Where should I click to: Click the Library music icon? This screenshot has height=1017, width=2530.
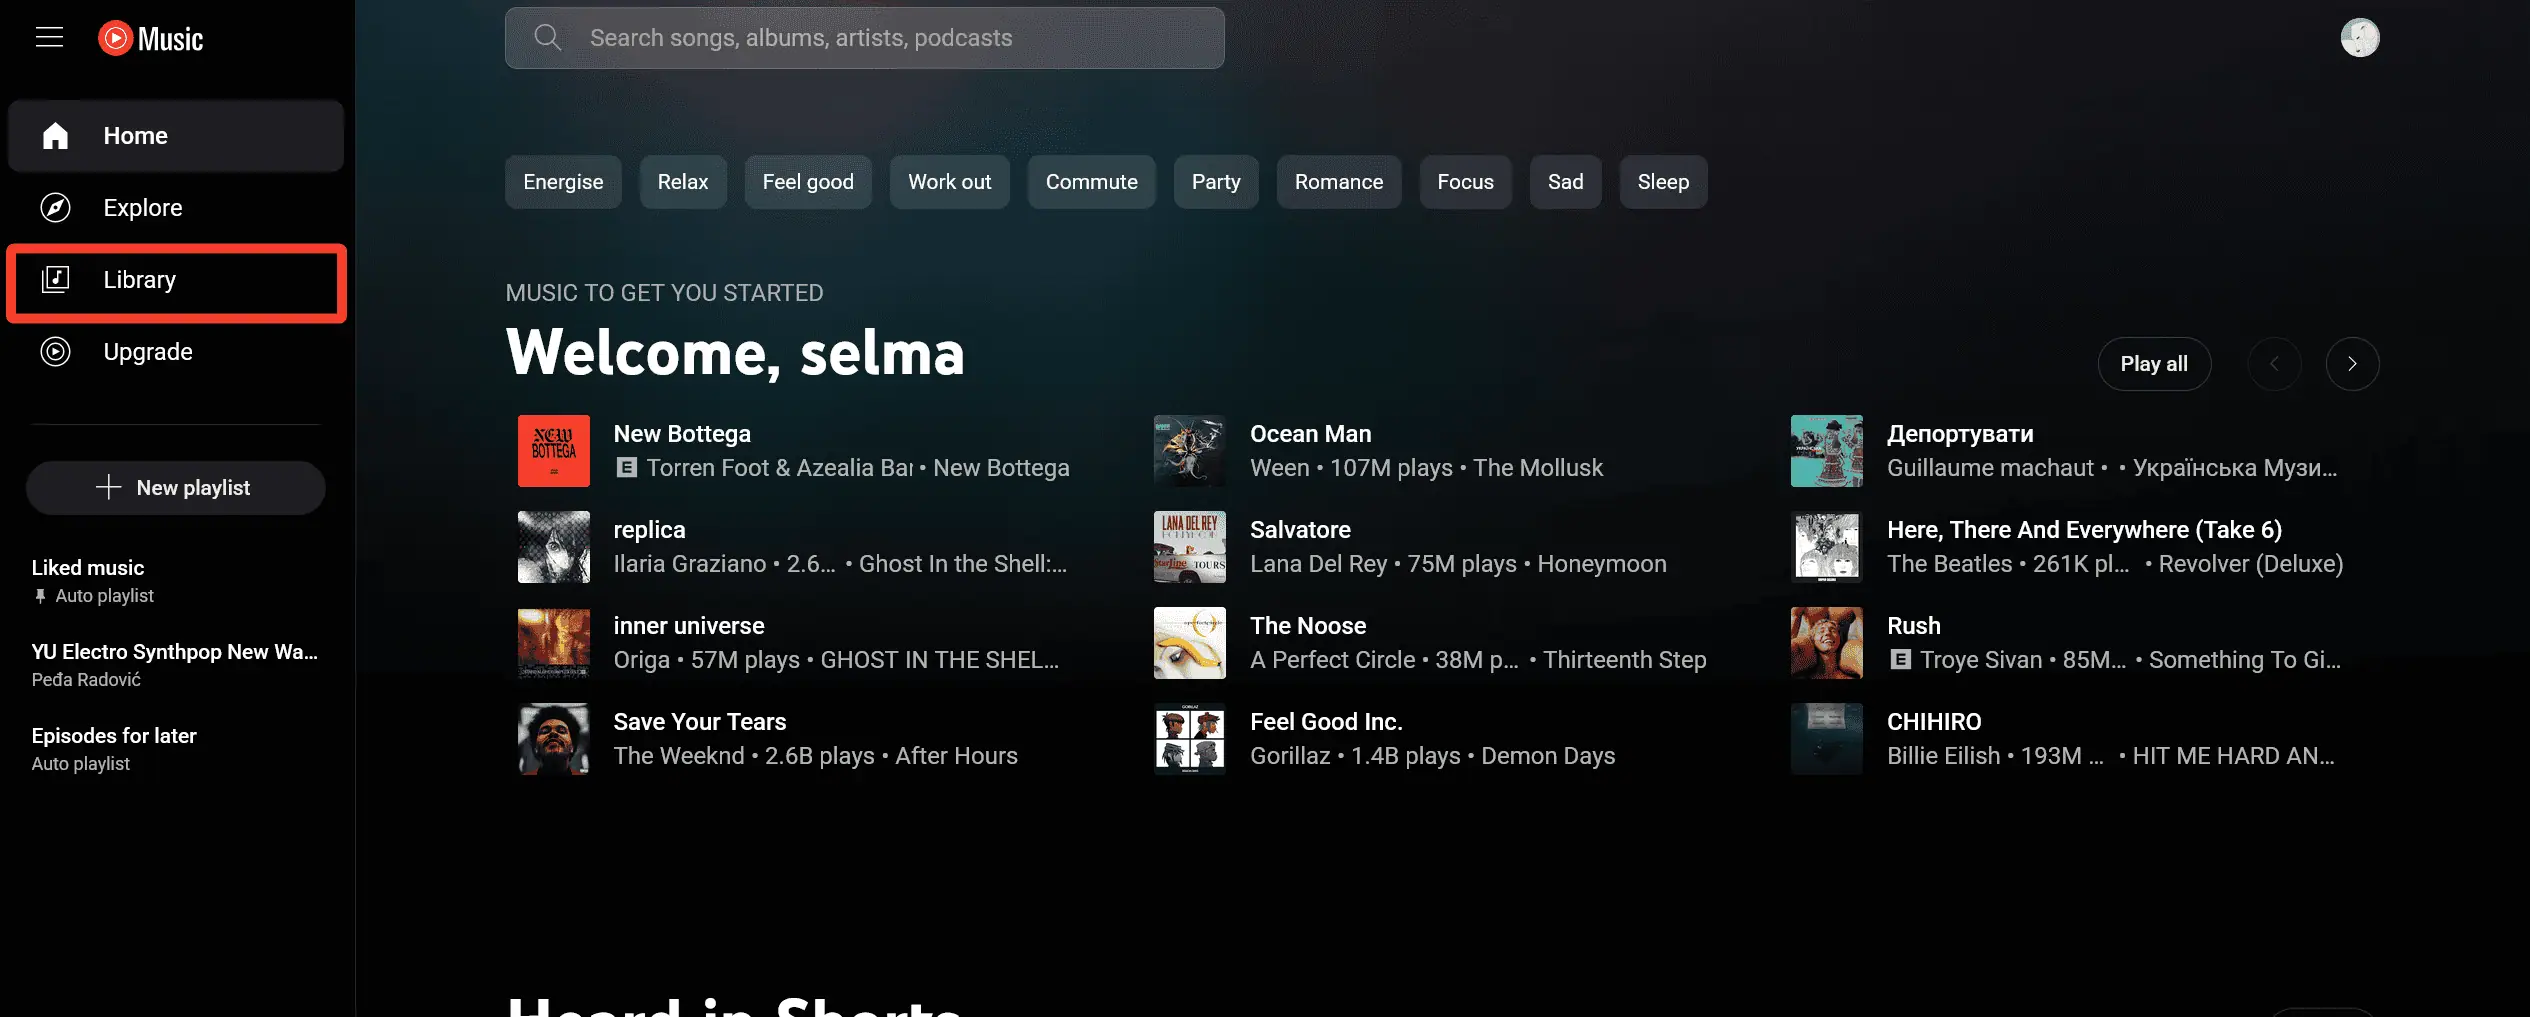click(x=56, y=280)
